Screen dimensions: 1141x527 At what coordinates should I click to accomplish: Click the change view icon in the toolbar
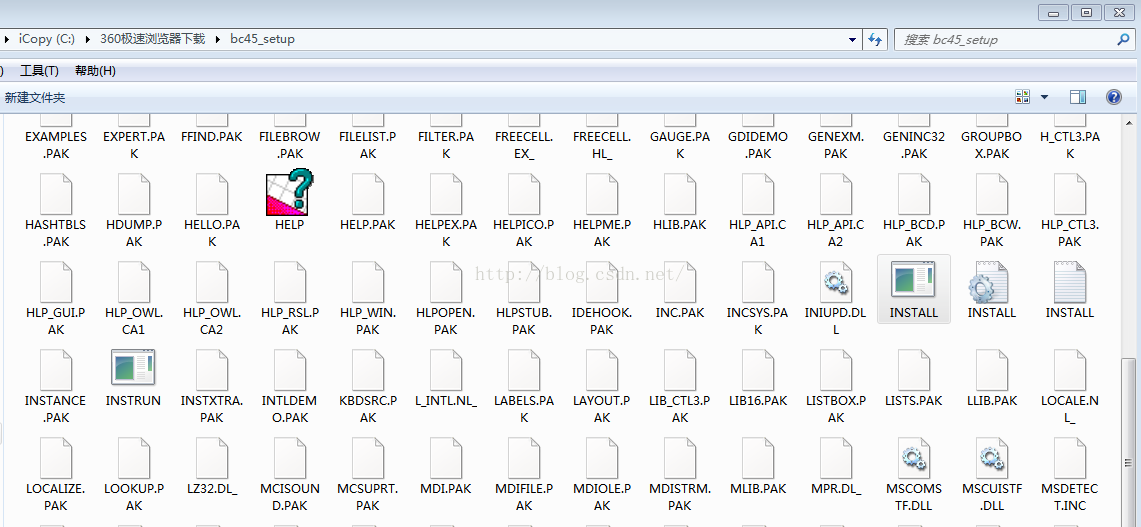point(1022,97)
